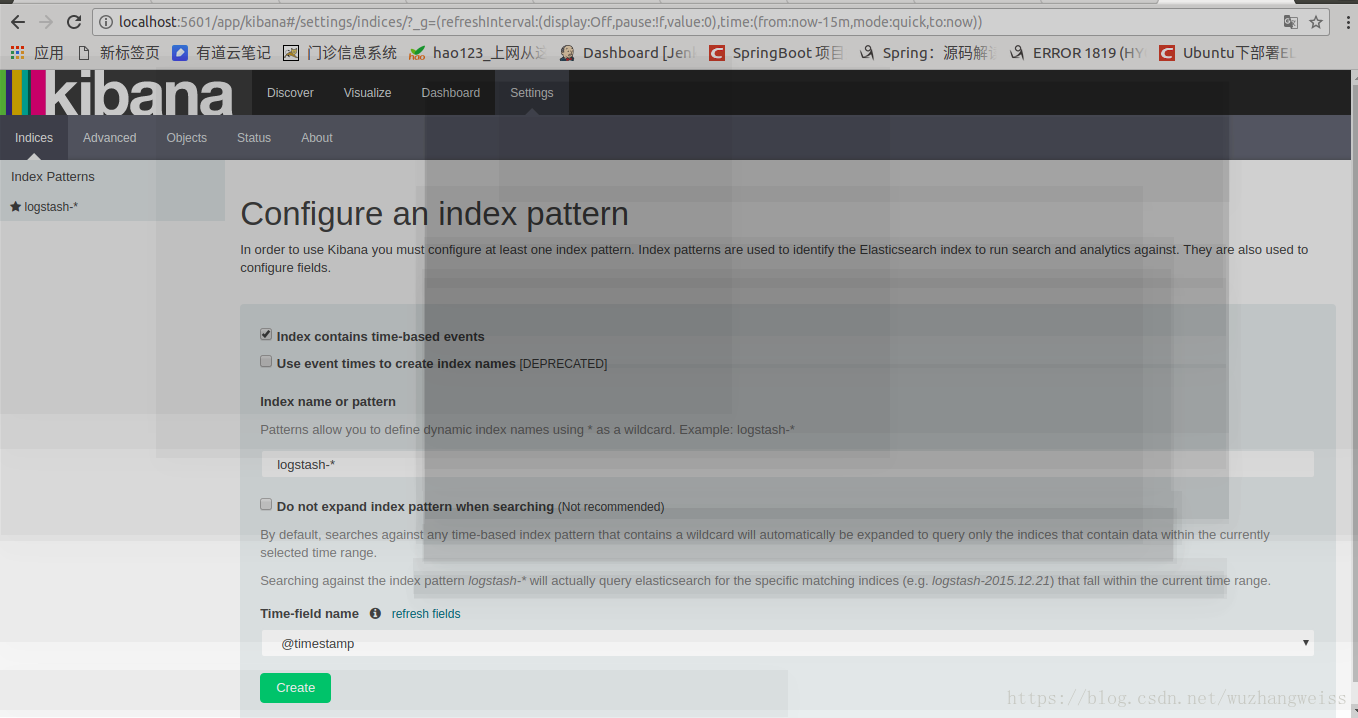Open the 新标签页 bookmark
1358x718 pixels.
[x=118, y=52]
